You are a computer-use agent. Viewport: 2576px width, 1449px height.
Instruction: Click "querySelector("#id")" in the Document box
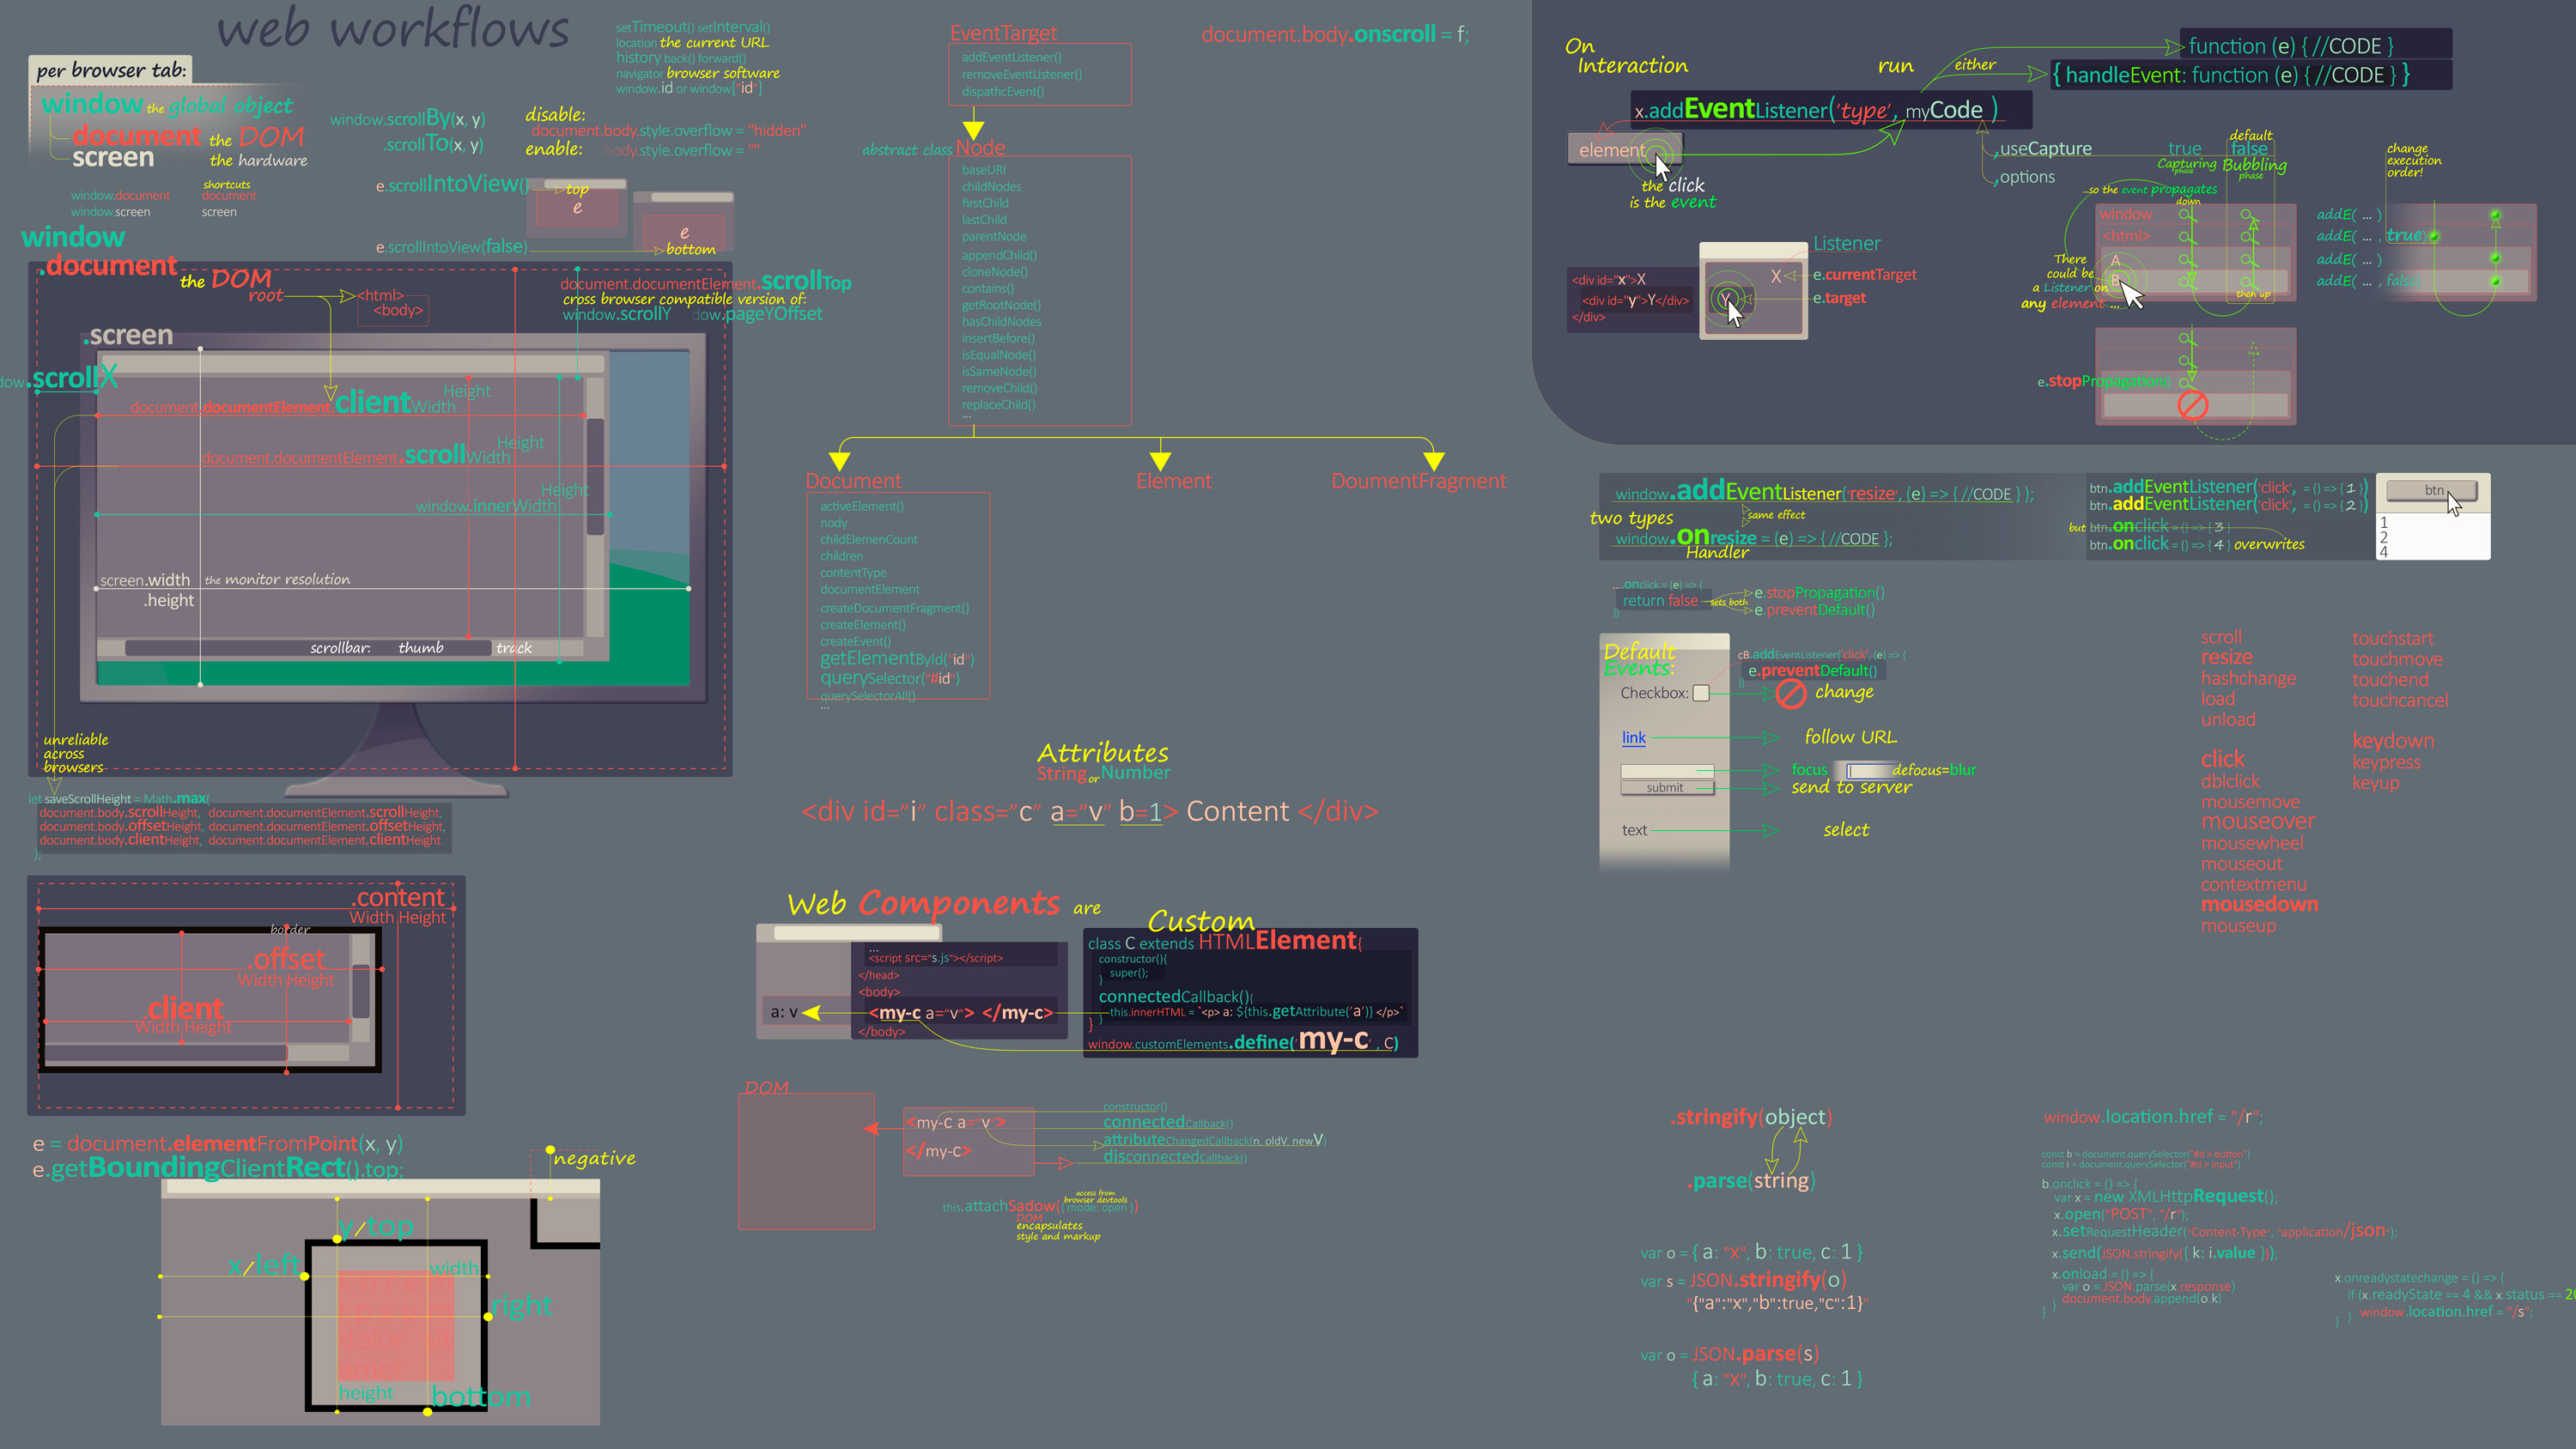889,678
